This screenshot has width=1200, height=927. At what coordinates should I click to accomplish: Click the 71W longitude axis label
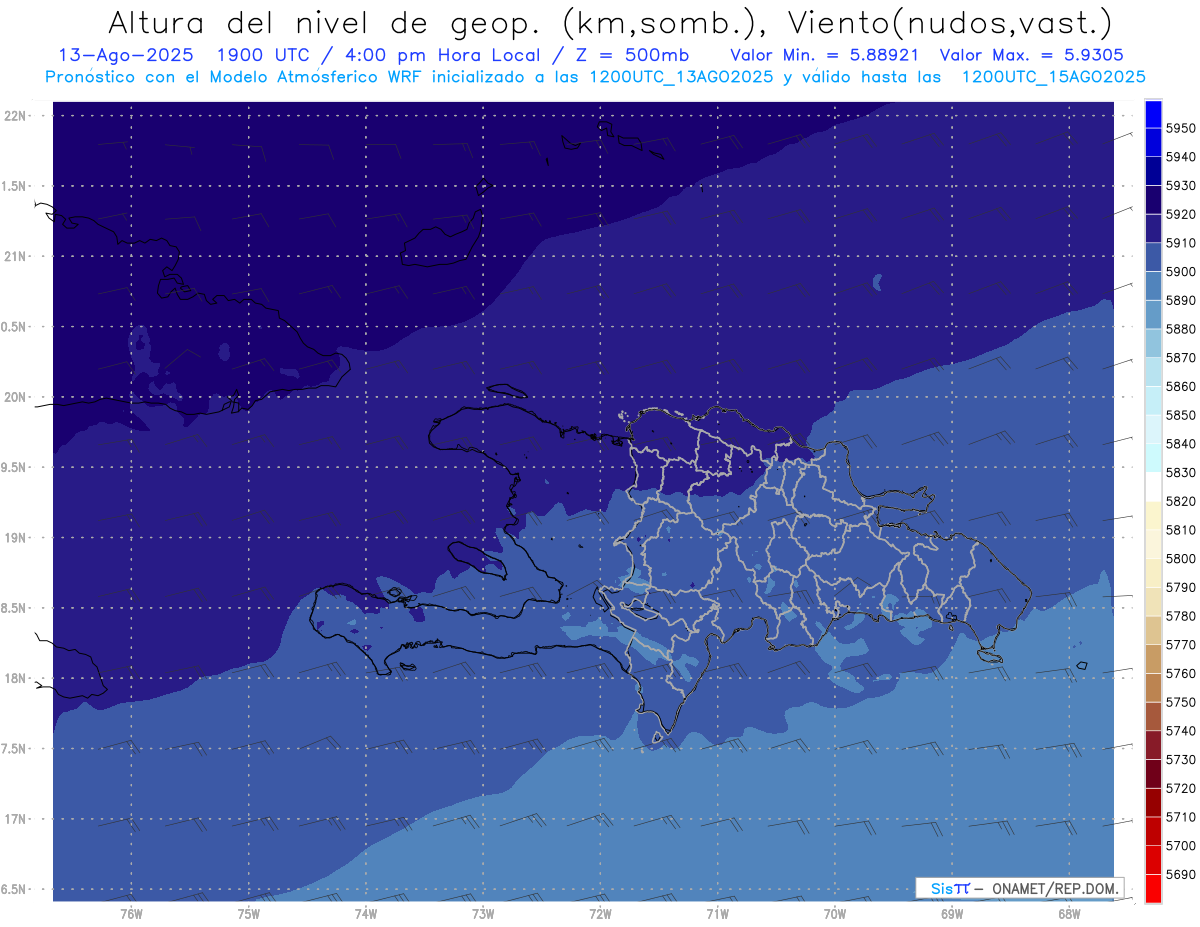tap(717, 913)
